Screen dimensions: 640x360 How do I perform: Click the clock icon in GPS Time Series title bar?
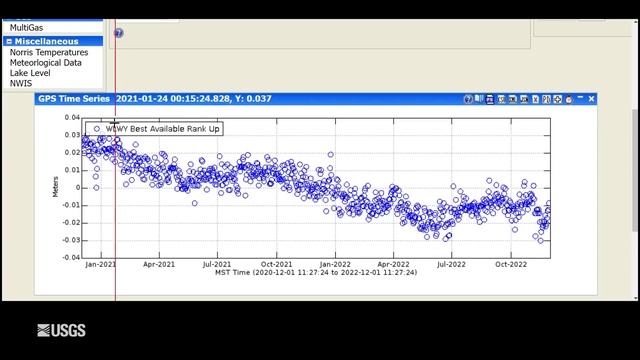pyautogui.click(x=569, y=99)
